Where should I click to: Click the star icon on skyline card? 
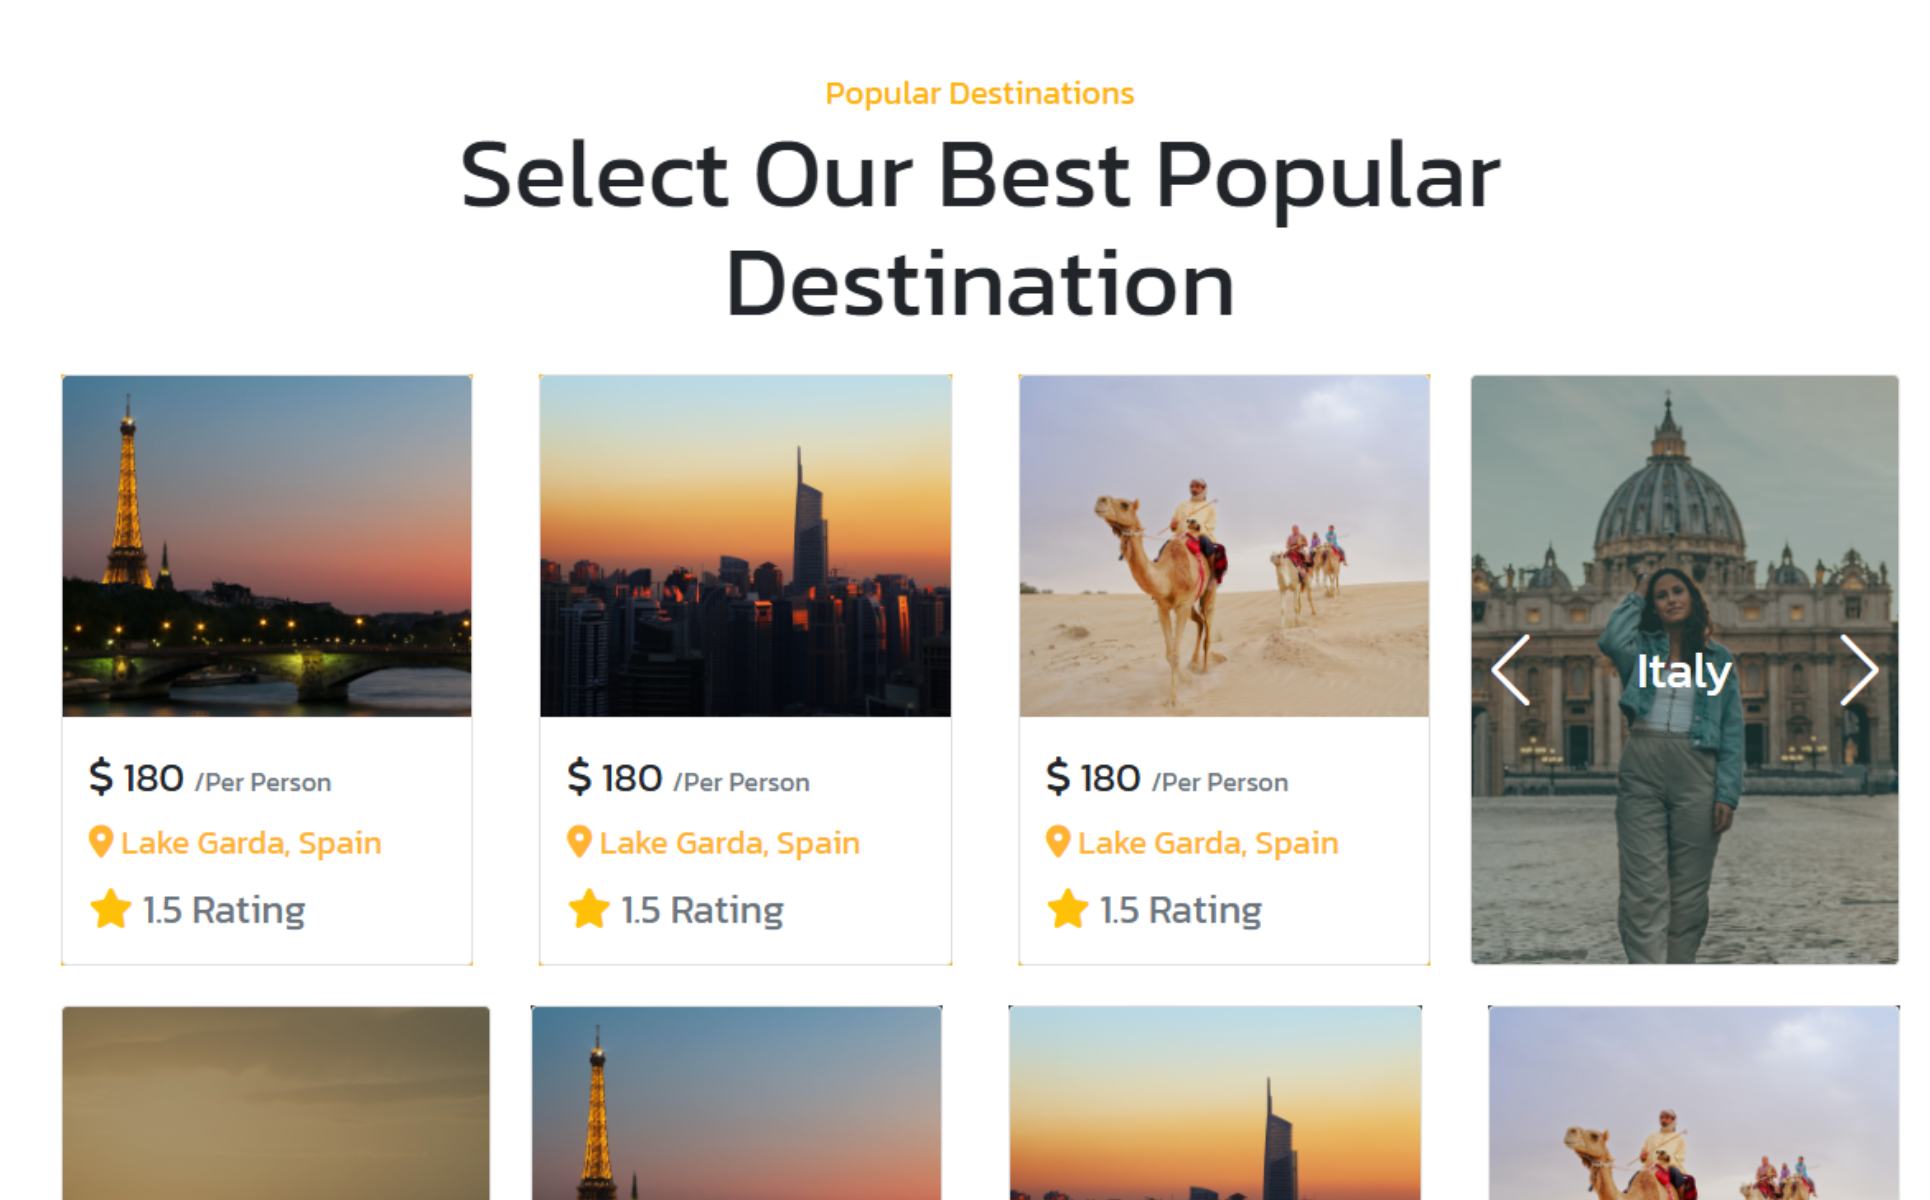click(589, 909)
